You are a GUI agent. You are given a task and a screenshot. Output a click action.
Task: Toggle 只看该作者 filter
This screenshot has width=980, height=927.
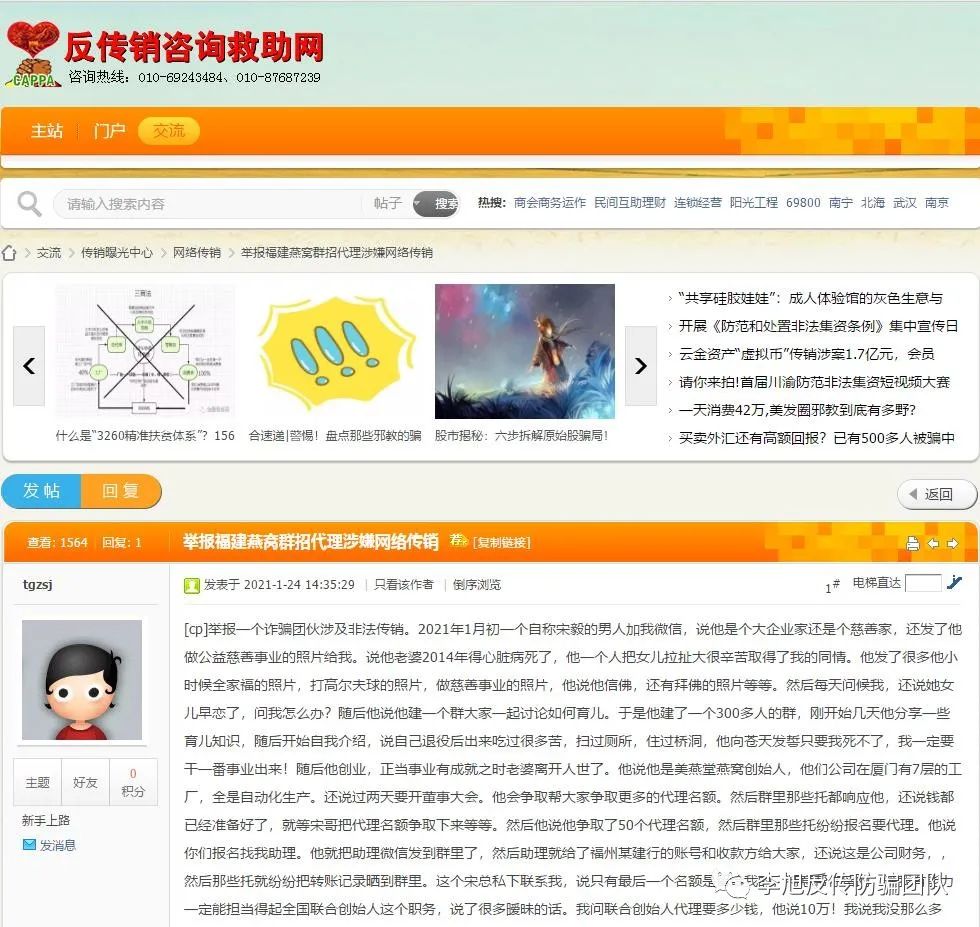pos(403,585)
